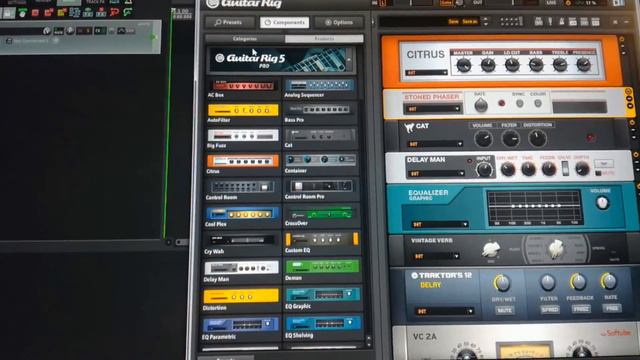Click the red record icon in DAW toolbar
The width and height of the screenshot is (640, 360).
tap(35, 13)
